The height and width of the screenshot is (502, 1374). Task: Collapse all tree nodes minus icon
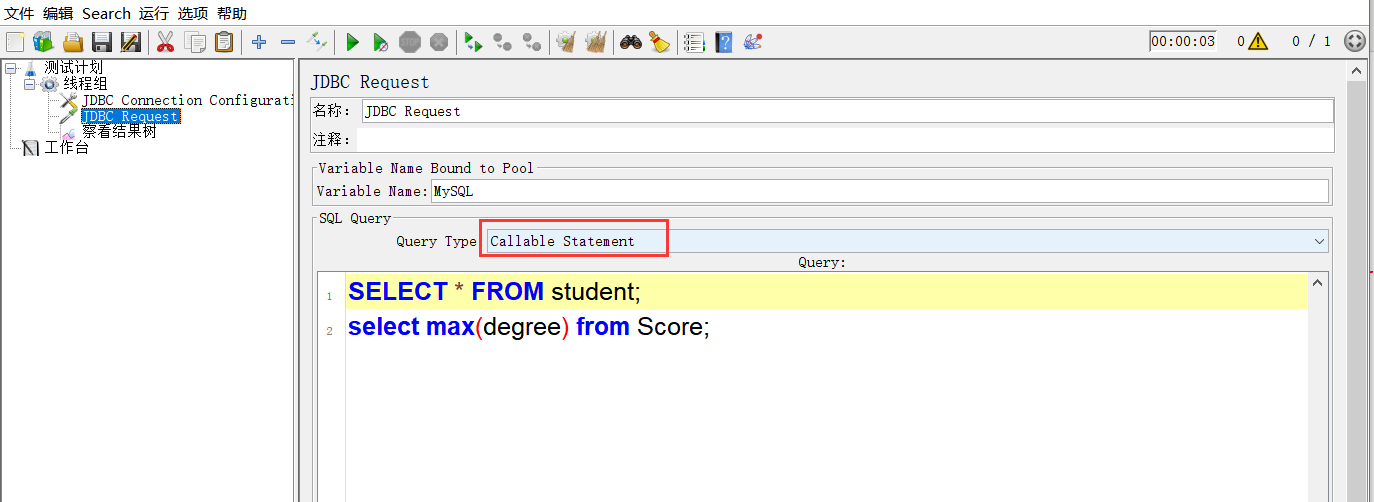pyautogui.click(x=288, y=42)
